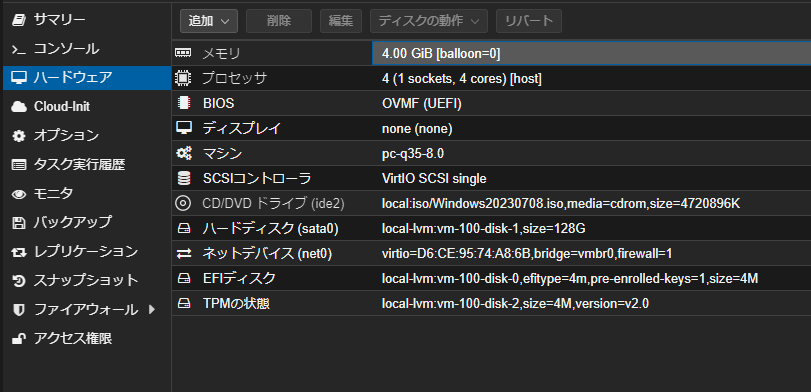This screenshot has width=811, height=392.
Task: Select the ハードディスク (sata0) label
Action: [x=271, y=229]
